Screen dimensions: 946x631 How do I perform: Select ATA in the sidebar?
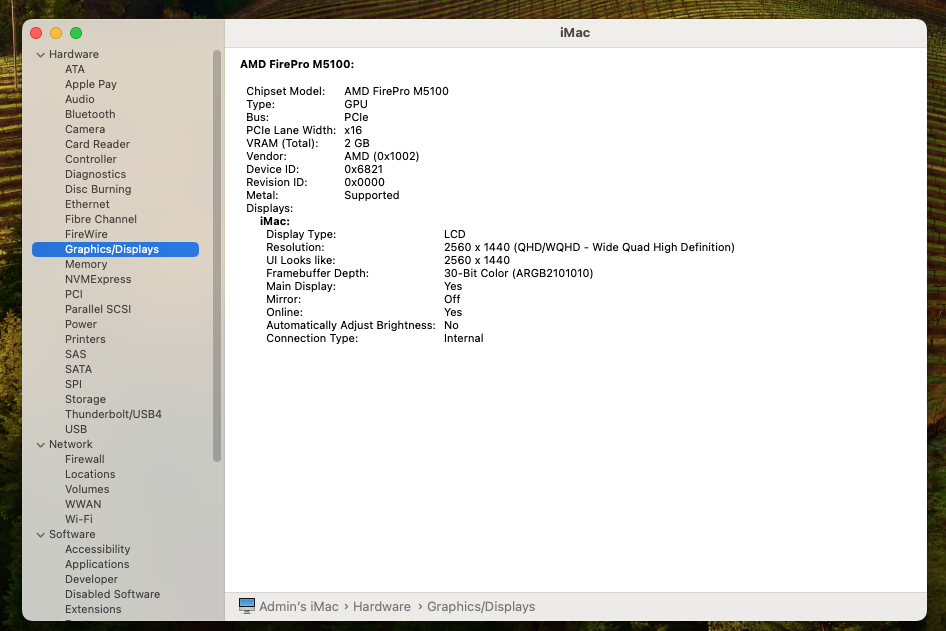[75, 69]
